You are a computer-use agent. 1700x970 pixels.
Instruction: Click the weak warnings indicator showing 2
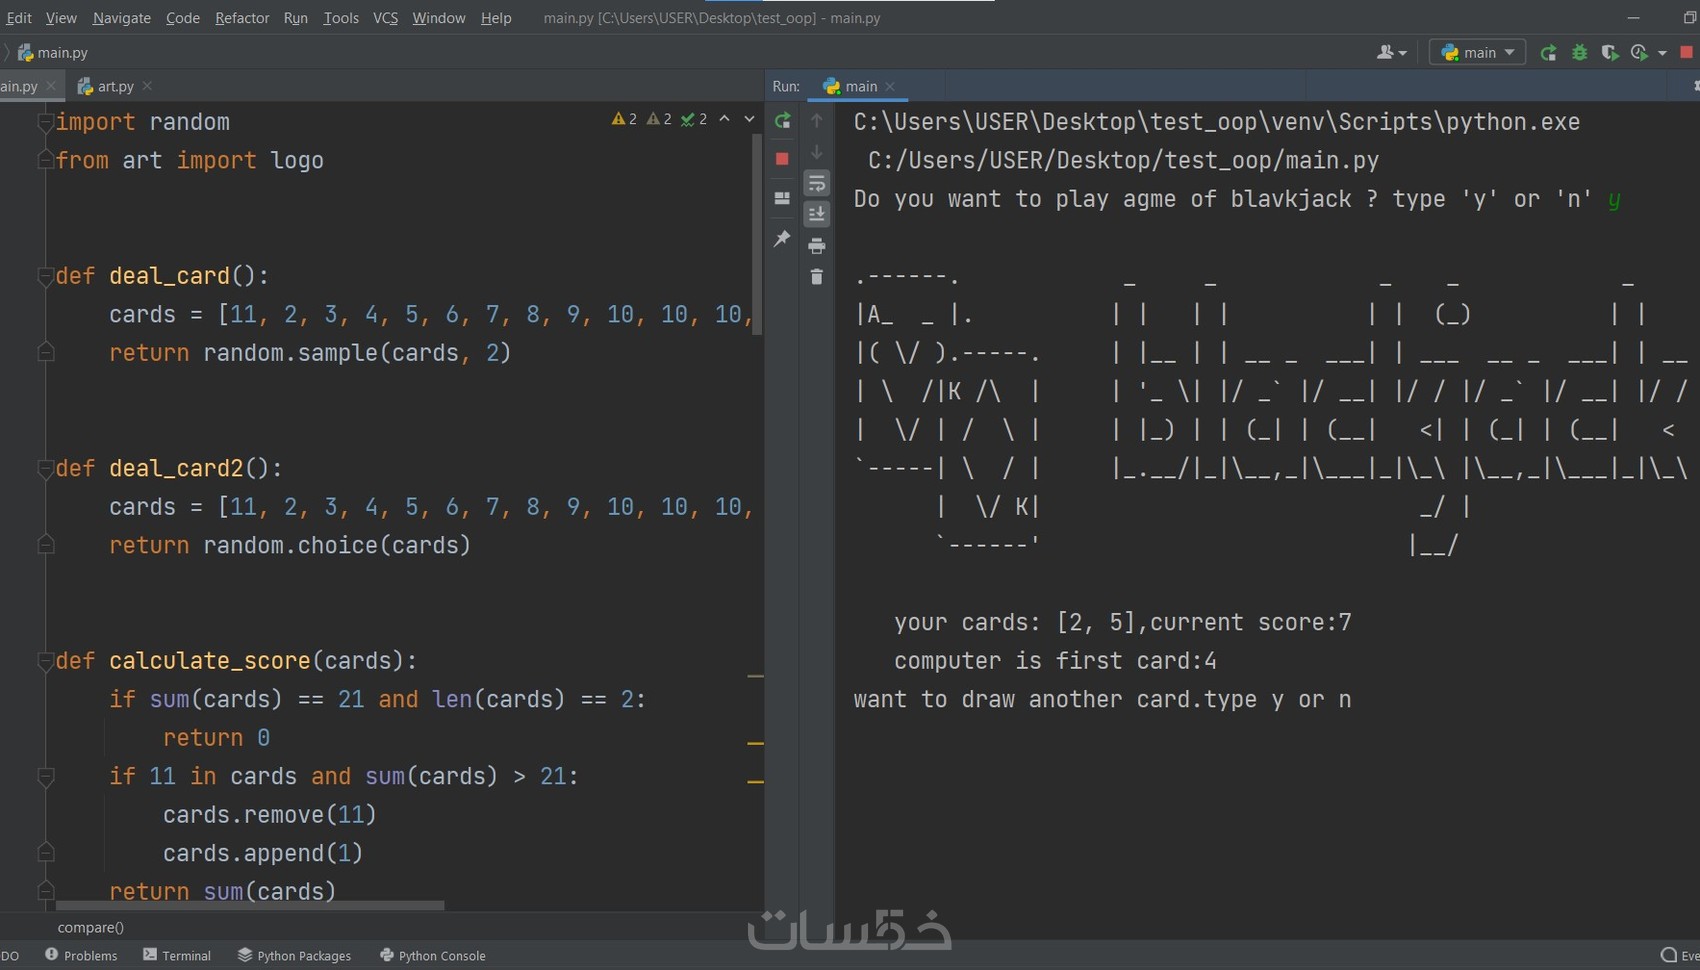click(659, 119)
